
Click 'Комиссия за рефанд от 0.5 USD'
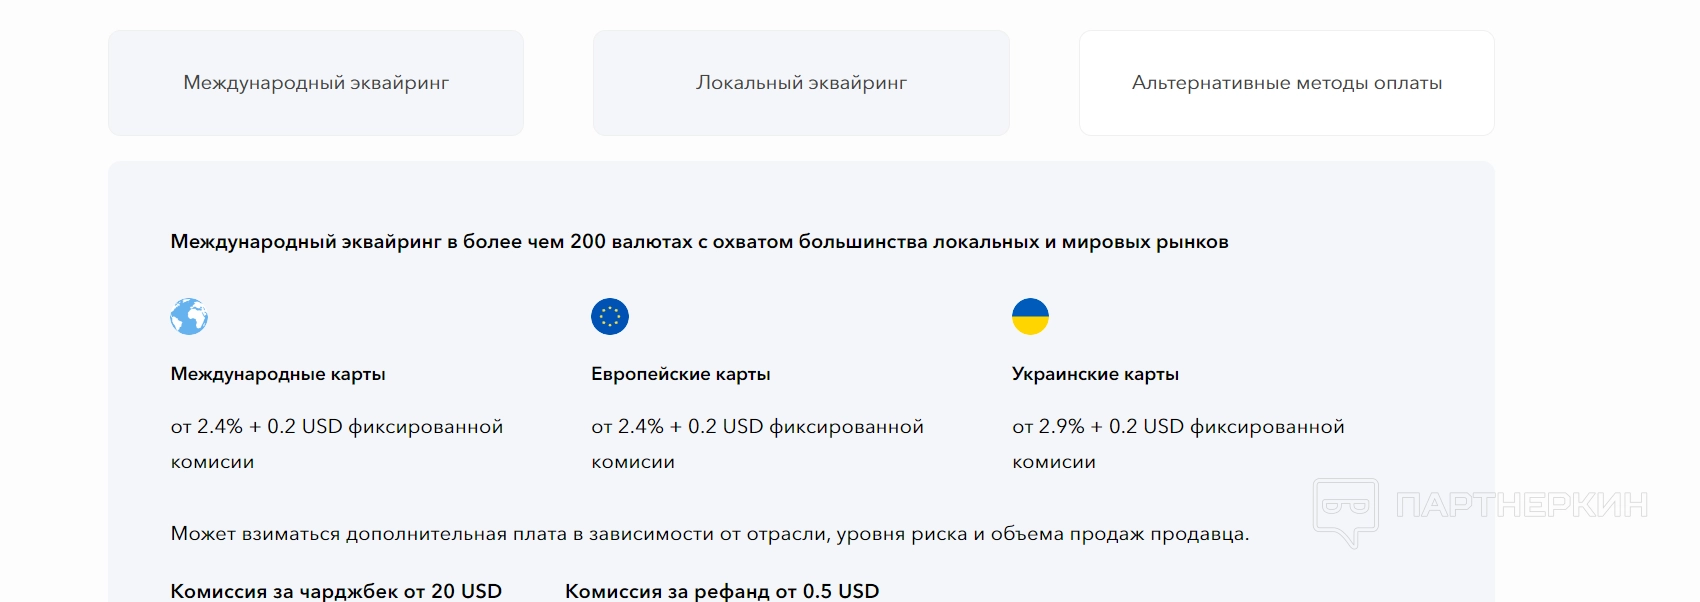click(x=722, y=591)
